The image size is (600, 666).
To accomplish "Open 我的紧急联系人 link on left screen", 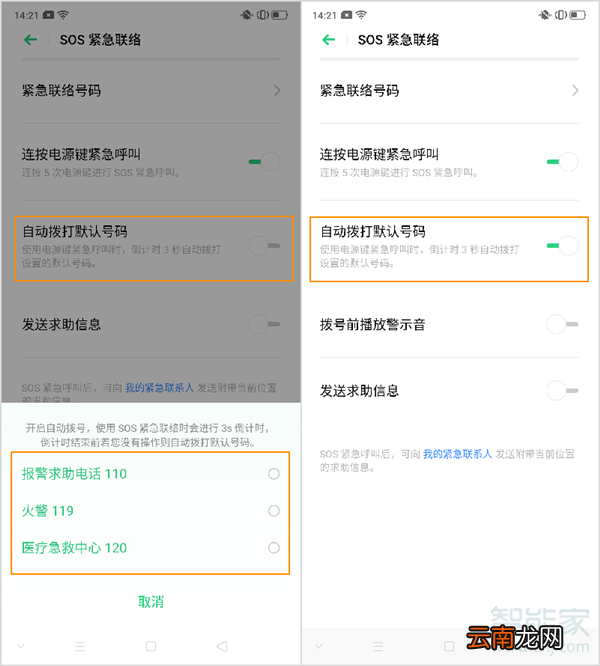I will tap(159, 387).
